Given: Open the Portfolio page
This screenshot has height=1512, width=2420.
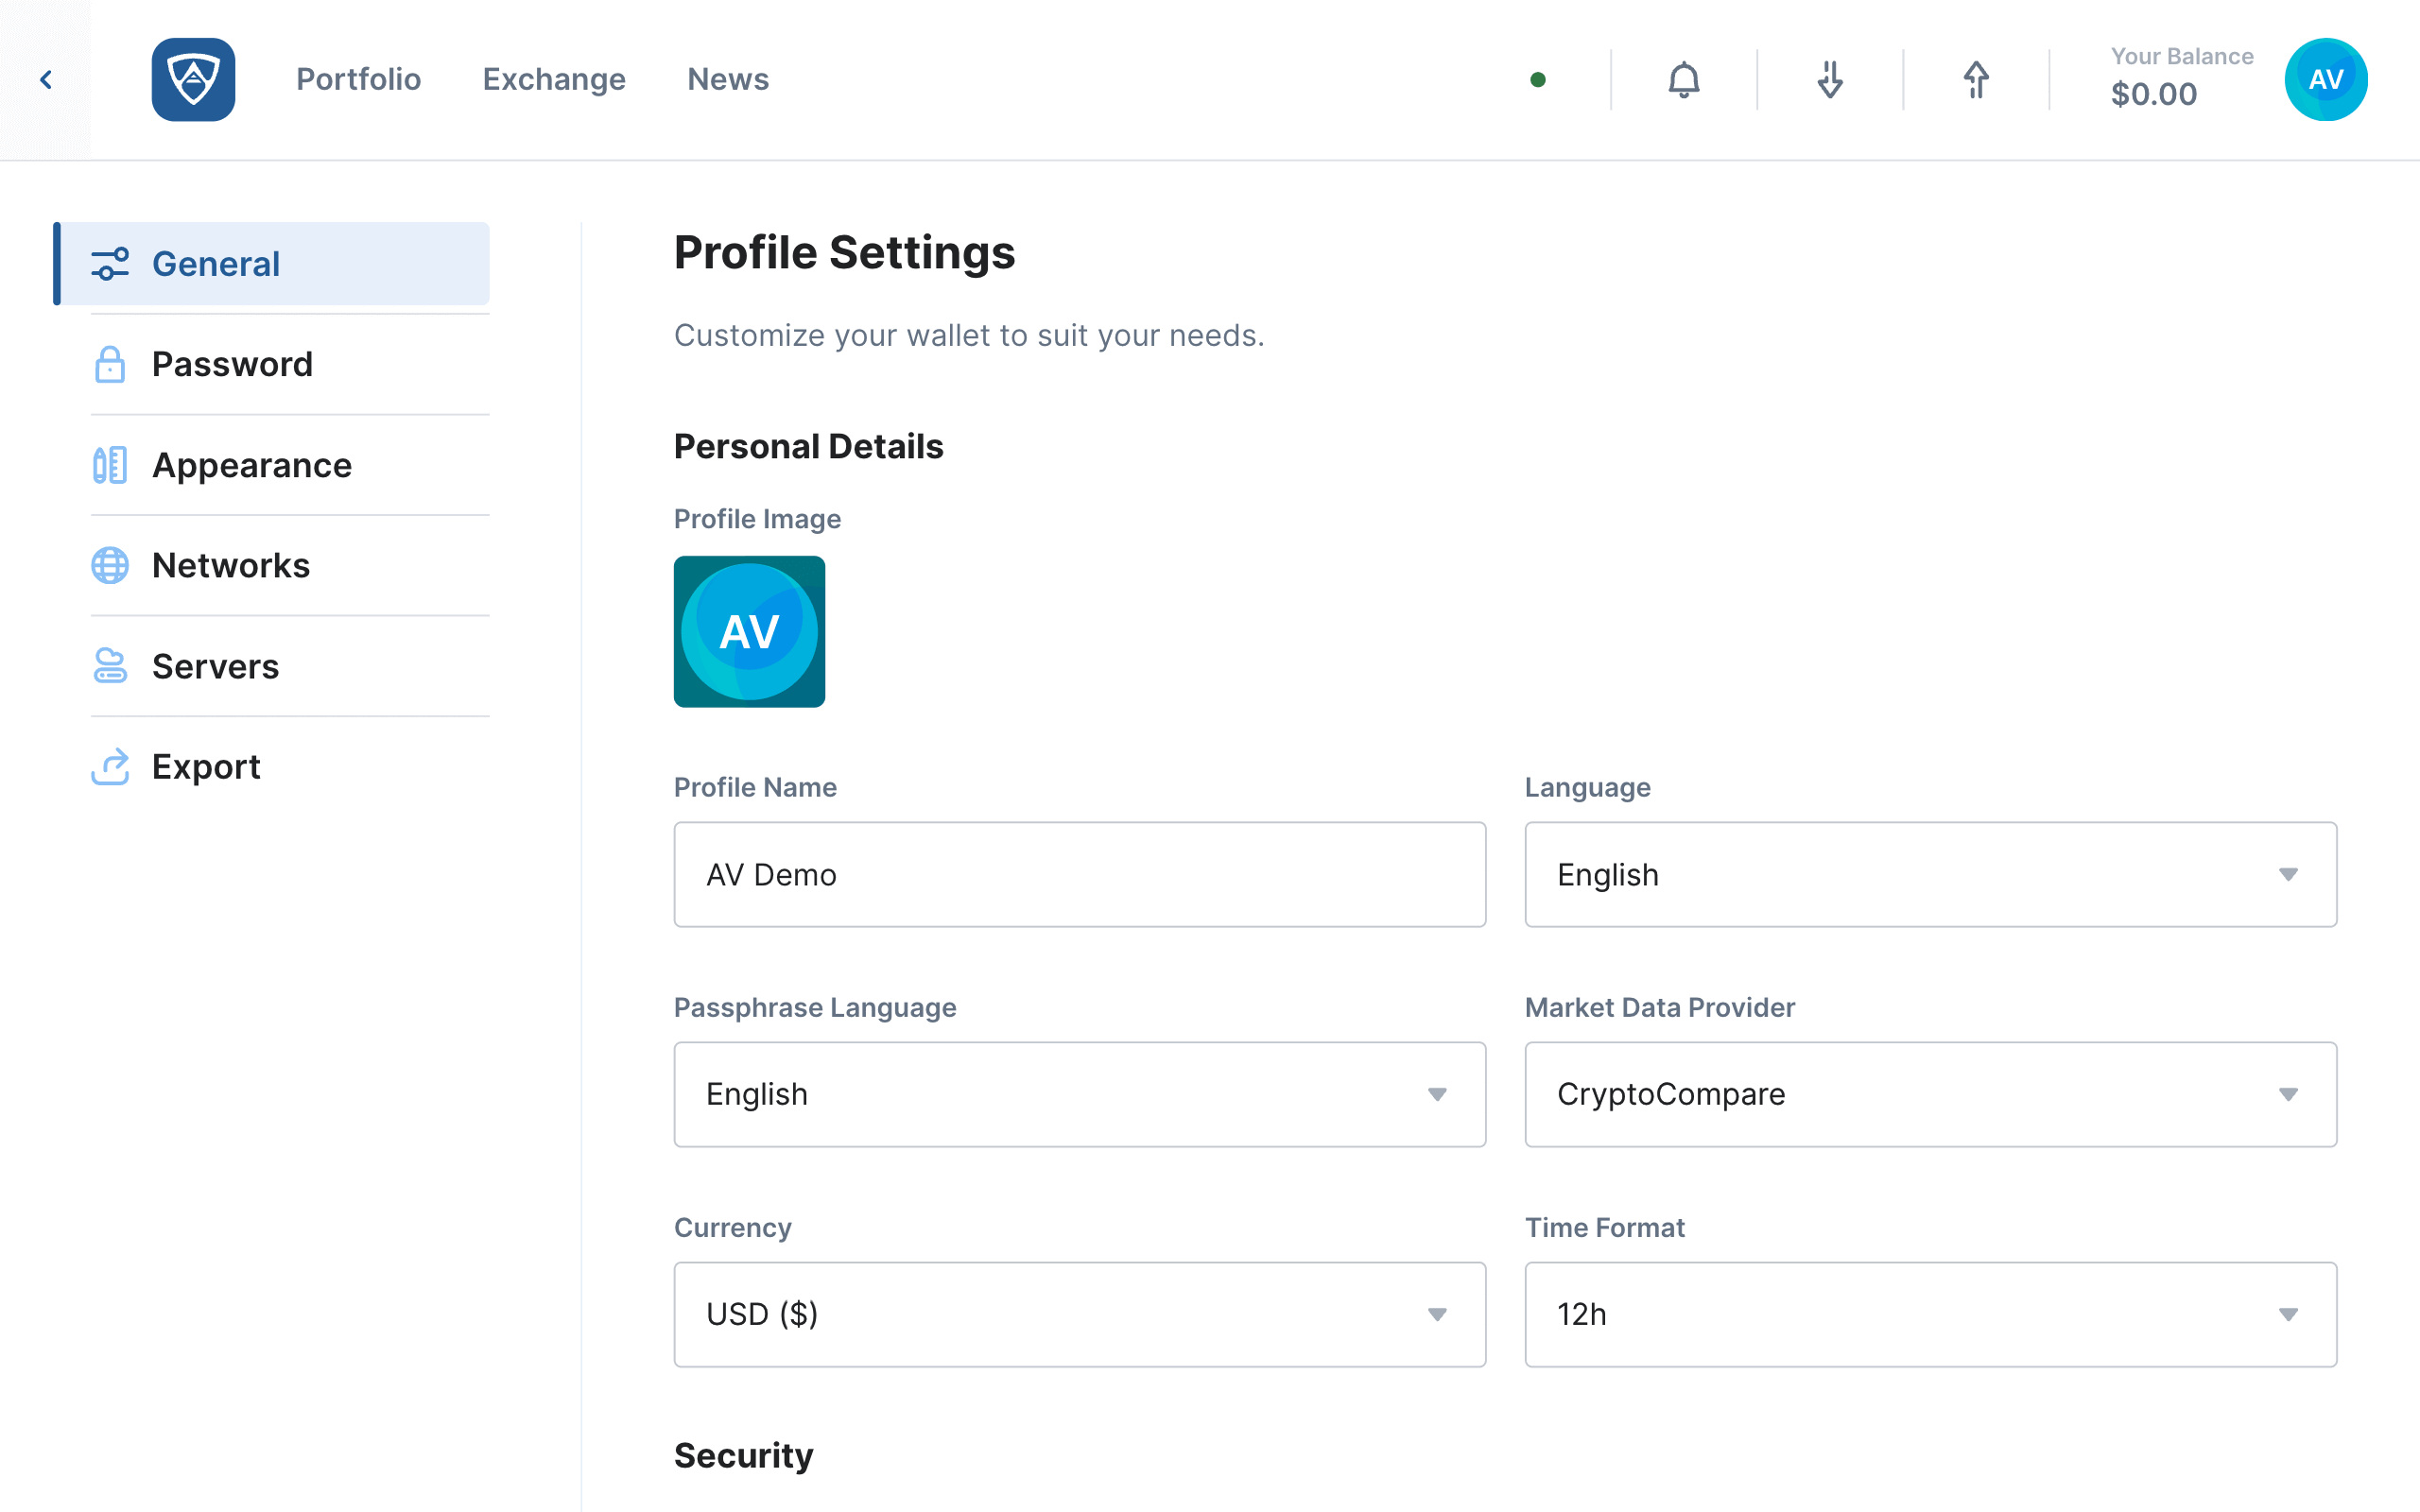Looking at the screenshot, I should pos(358,80).
